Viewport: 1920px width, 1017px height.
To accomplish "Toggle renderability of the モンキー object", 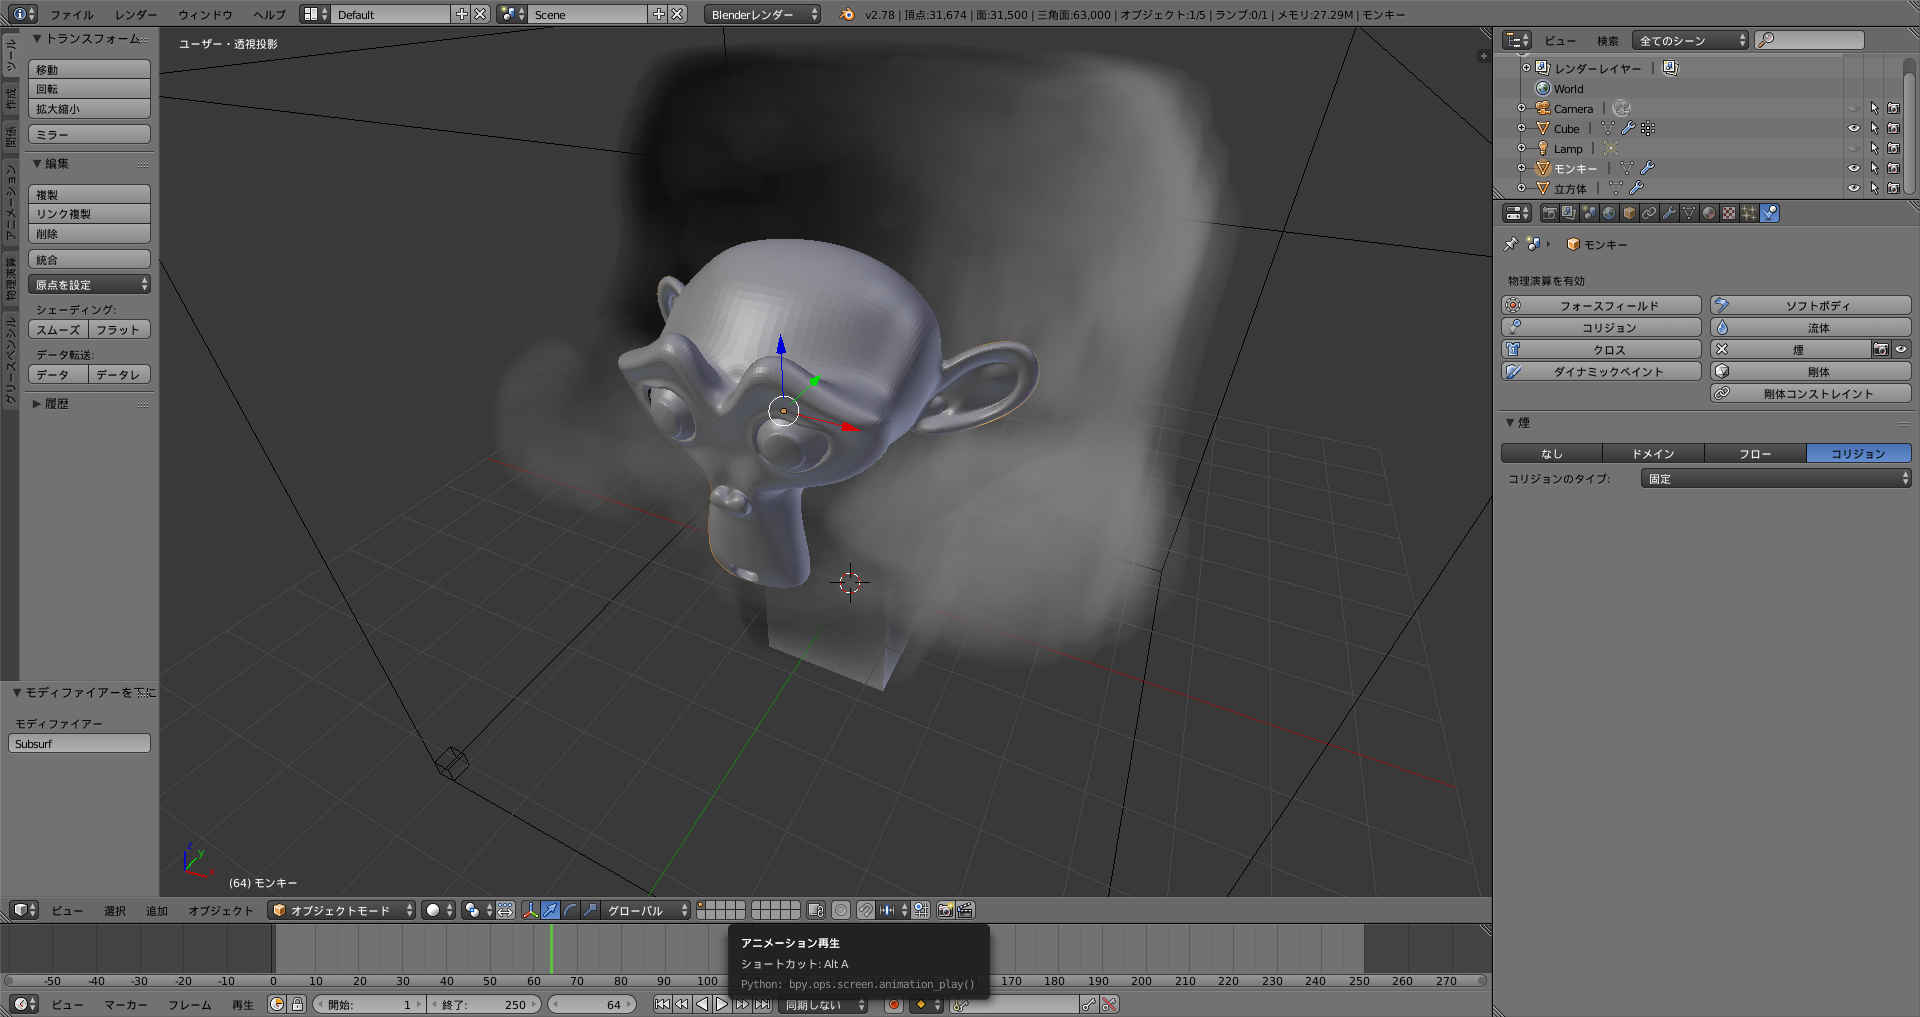I will tap(1893, 168).
